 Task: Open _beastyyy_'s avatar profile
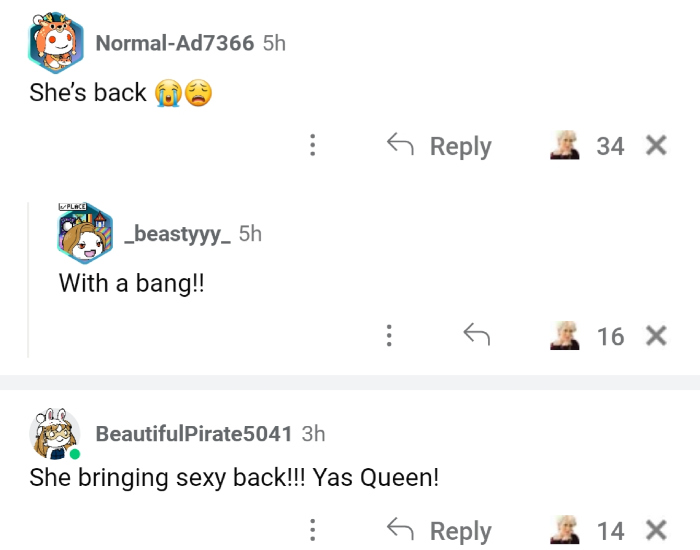[x=85, y=236]
